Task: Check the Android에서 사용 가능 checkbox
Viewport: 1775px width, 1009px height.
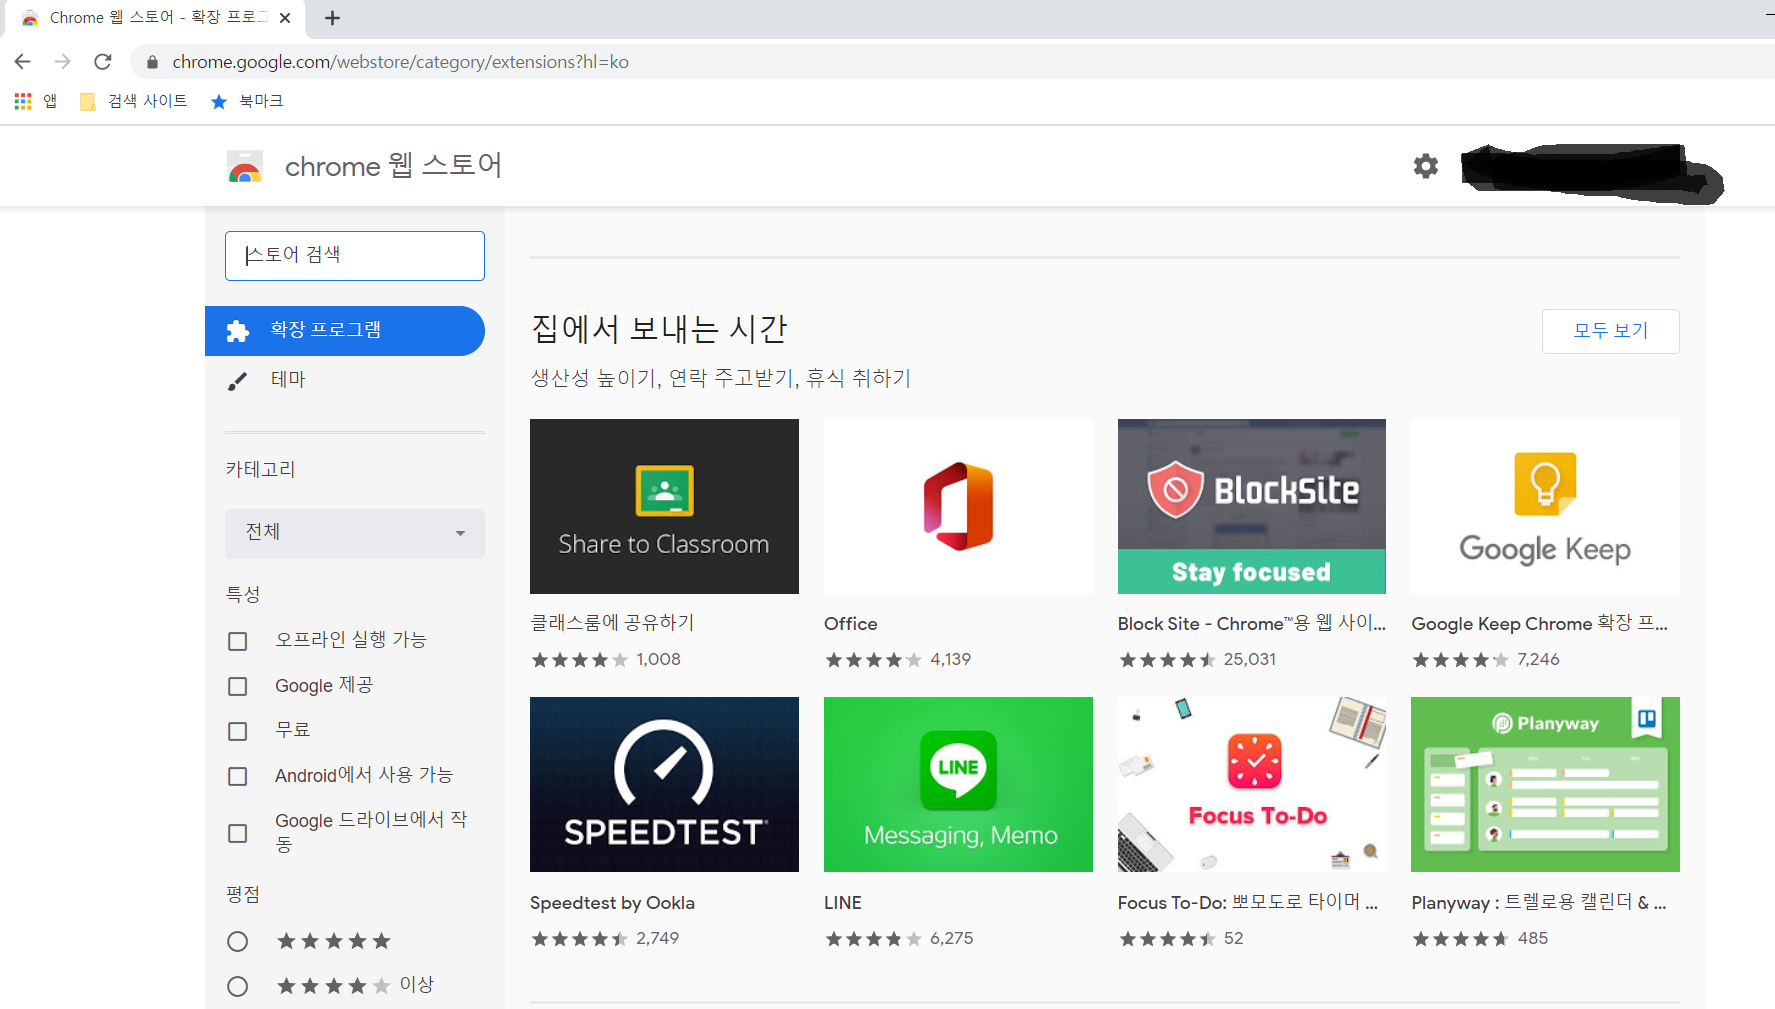Action: point(238,776)
